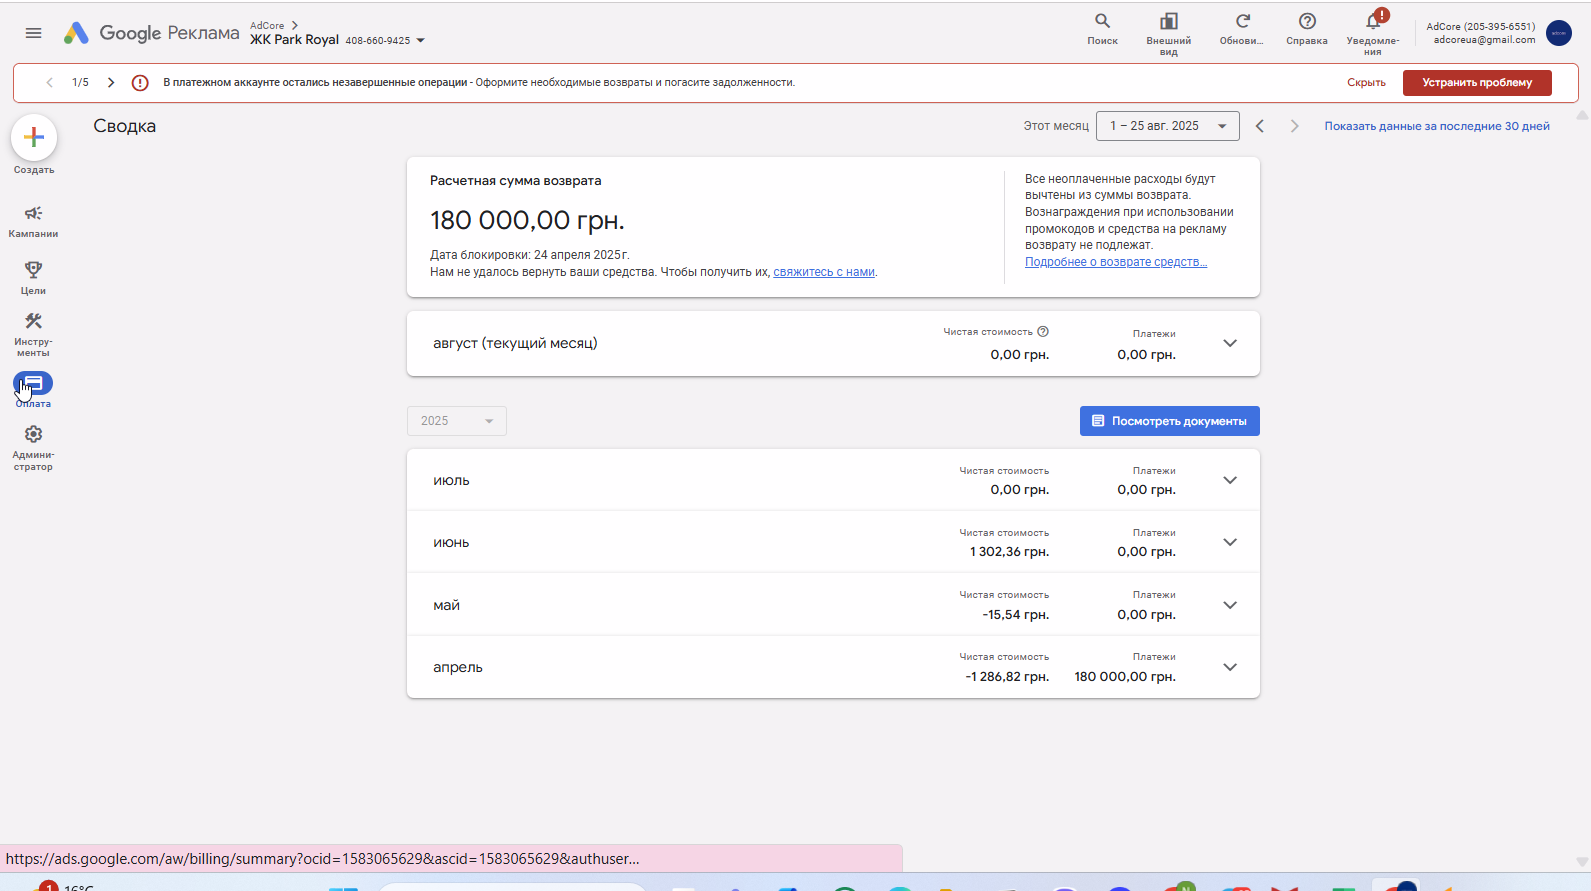
Task: Click the View documents button
Action: [1170, 421]
